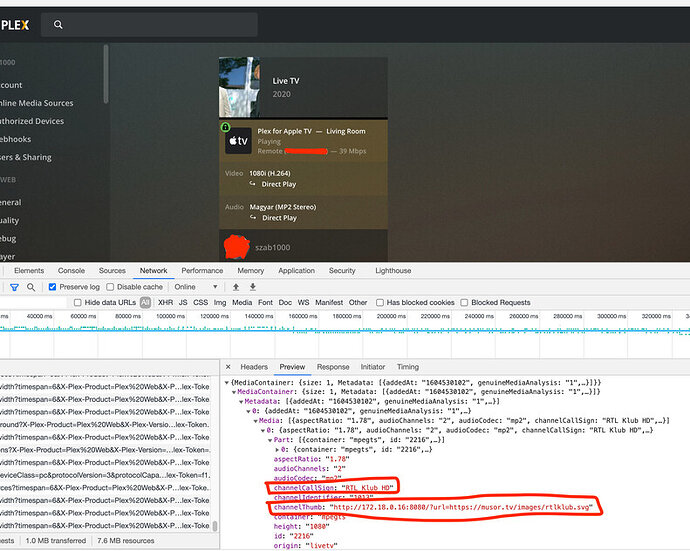Toggle the network filter funnel icon
Screen dimensions: 690x551
pyautogui.click(x=14, y=287)
